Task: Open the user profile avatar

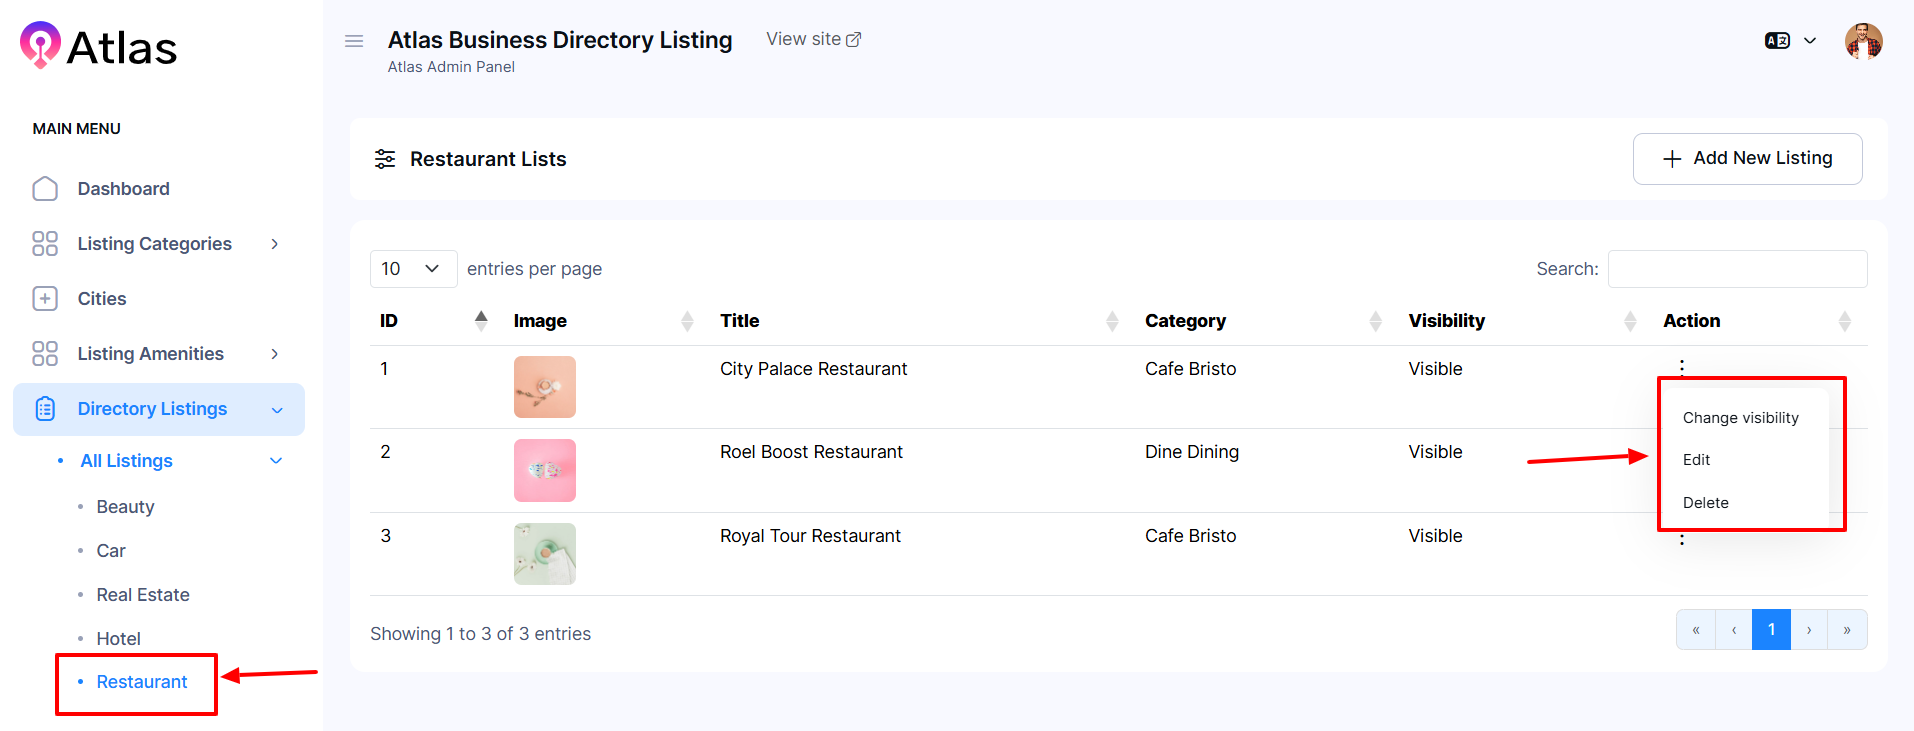Action: tap(1863, 41)
